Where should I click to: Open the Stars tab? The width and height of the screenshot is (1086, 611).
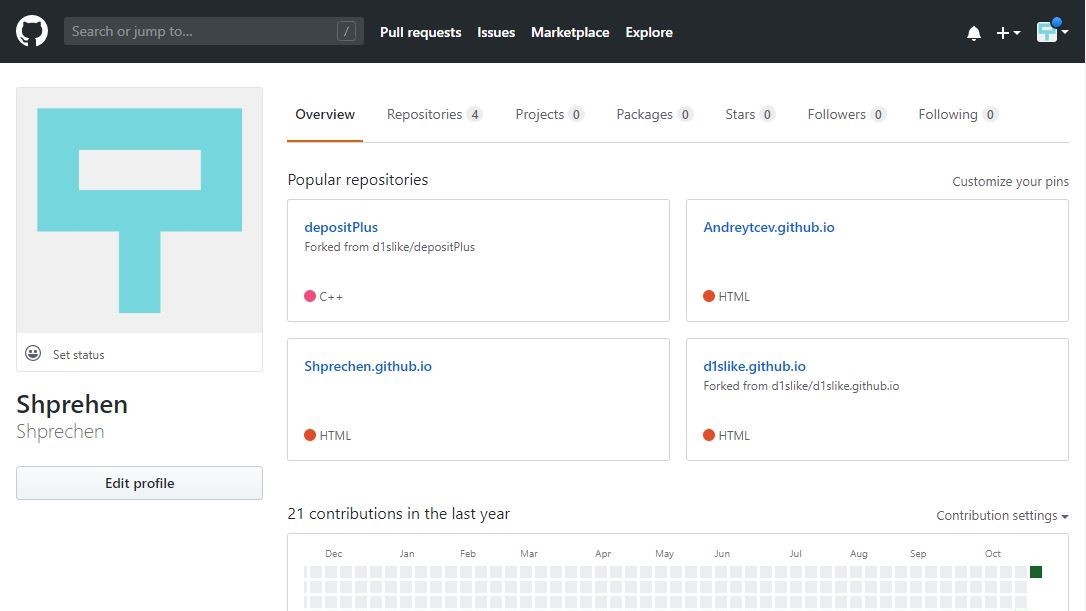(x=749, y=114)
